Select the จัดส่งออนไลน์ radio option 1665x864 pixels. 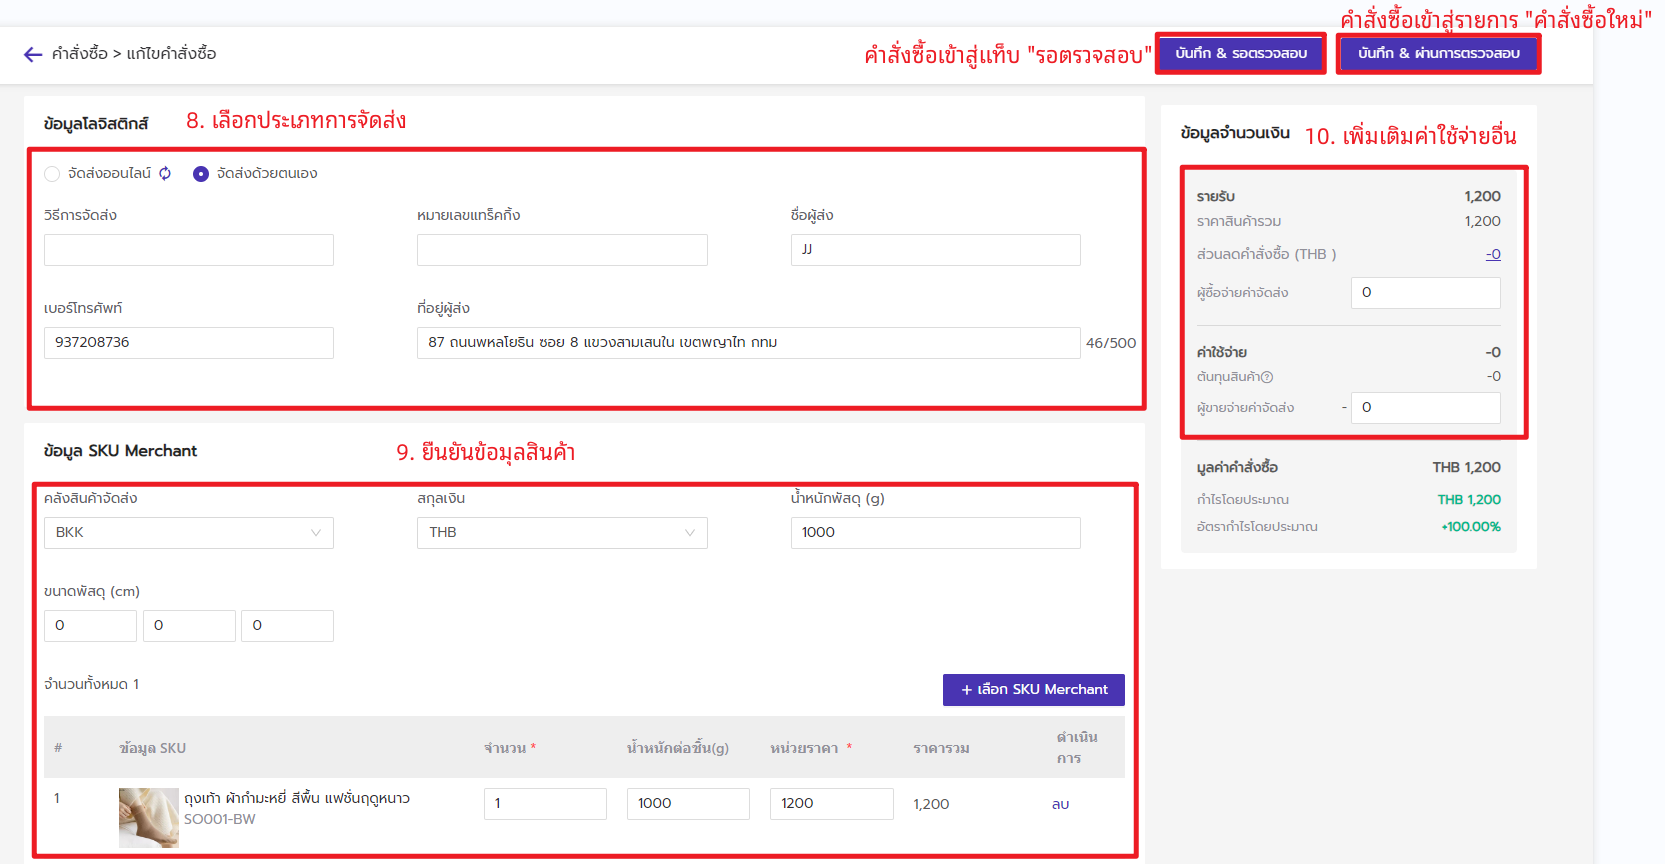(52, 174)
